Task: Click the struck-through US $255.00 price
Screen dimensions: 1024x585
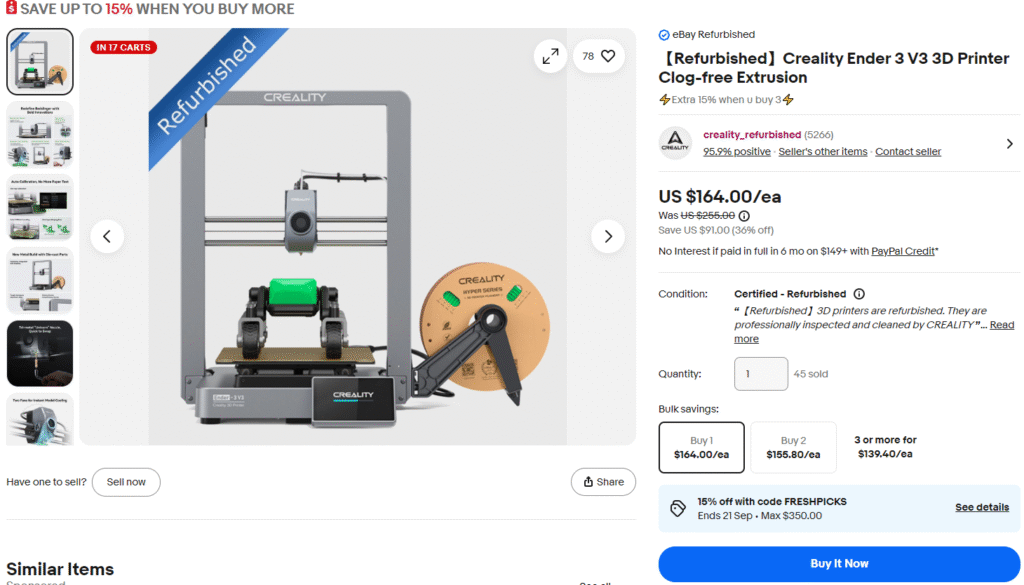Action: click(707, 215)
